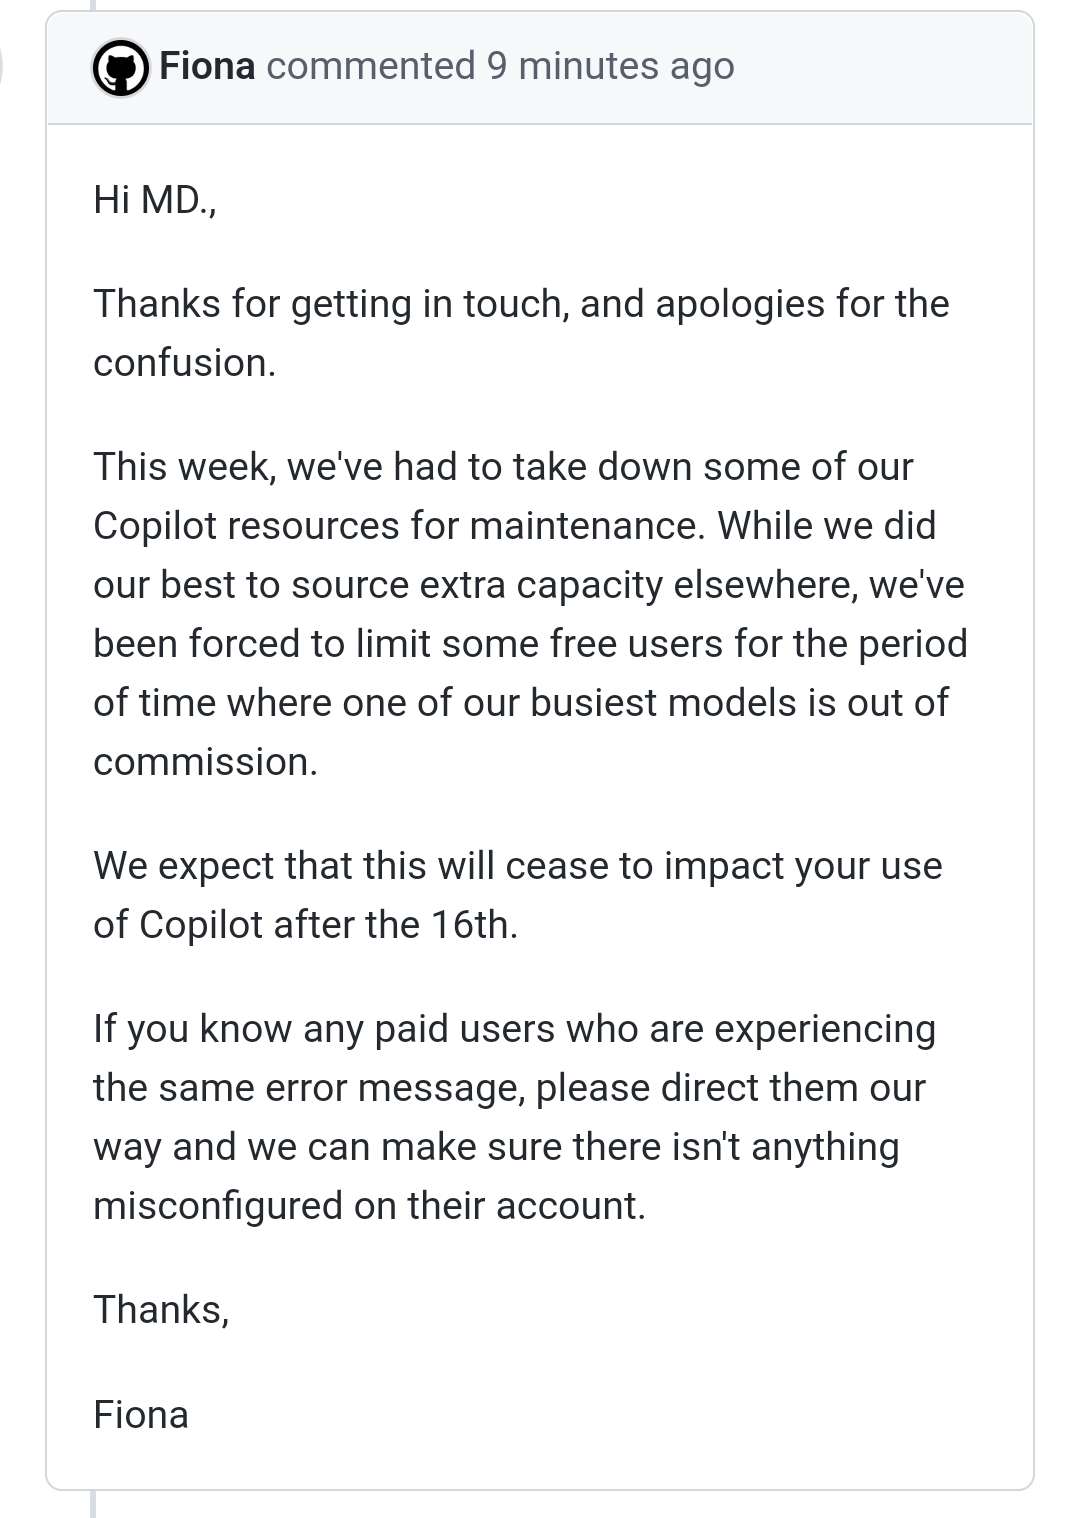Click Fiona's GitHub Octocat avatar icon
Viewport: 1076px width, 1518px height.
pyautogui.click(x=121, y=68)
